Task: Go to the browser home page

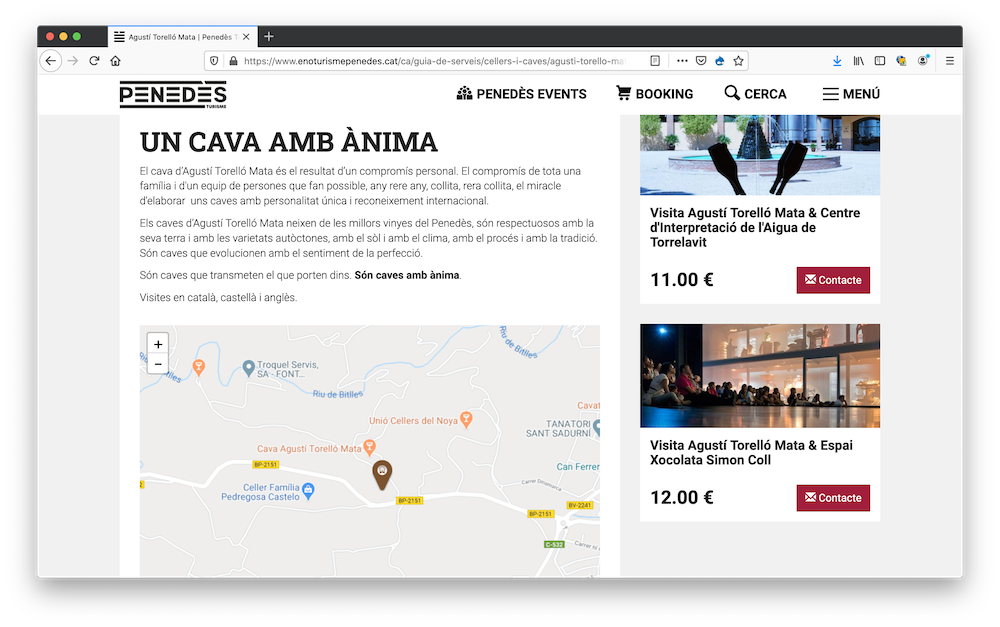Action: [x=116, y=61]
